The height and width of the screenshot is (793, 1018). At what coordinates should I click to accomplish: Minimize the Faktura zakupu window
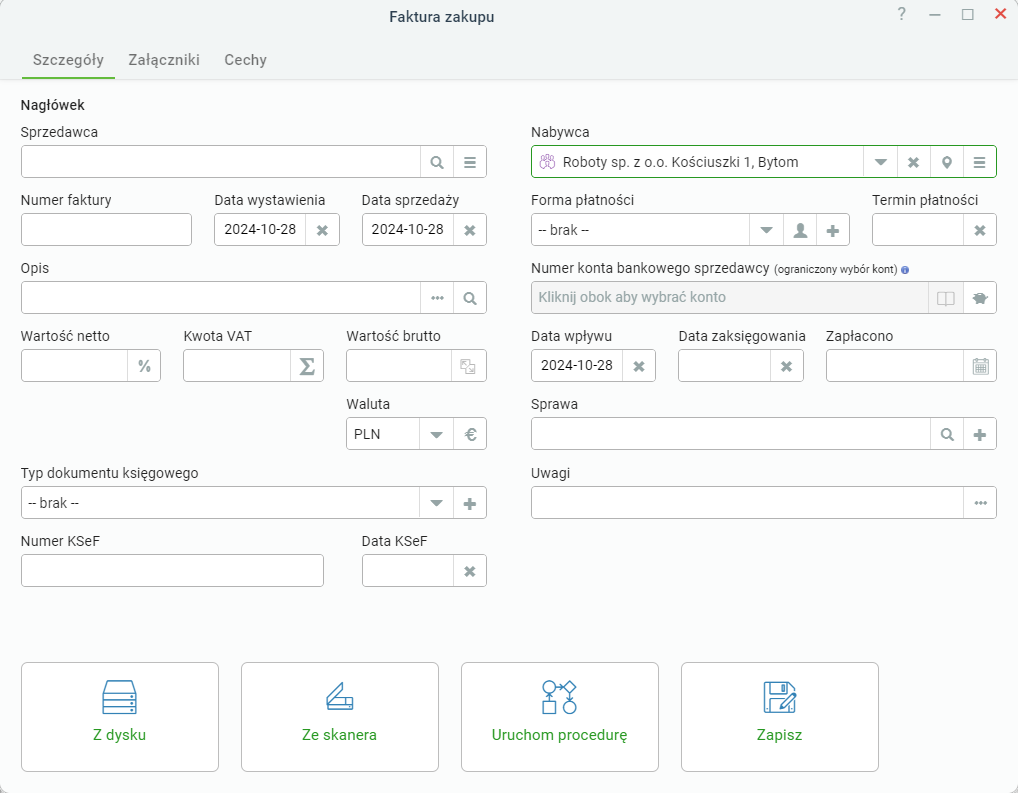pyautogui.click(x=935, y=14)
